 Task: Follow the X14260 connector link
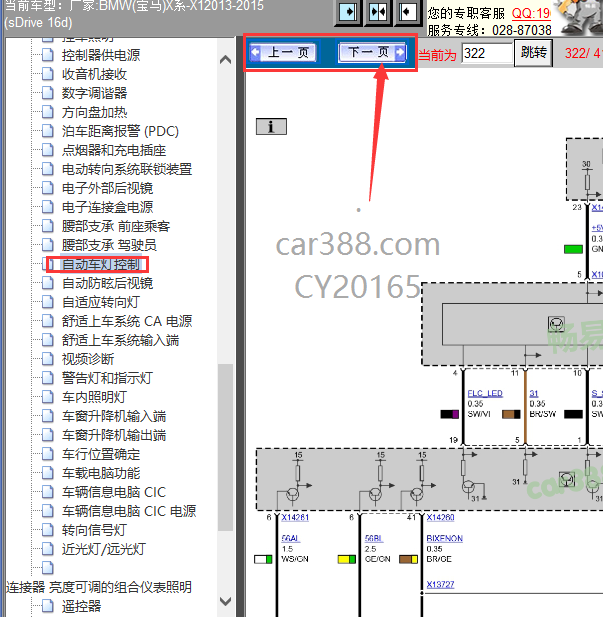pos(440,517)
